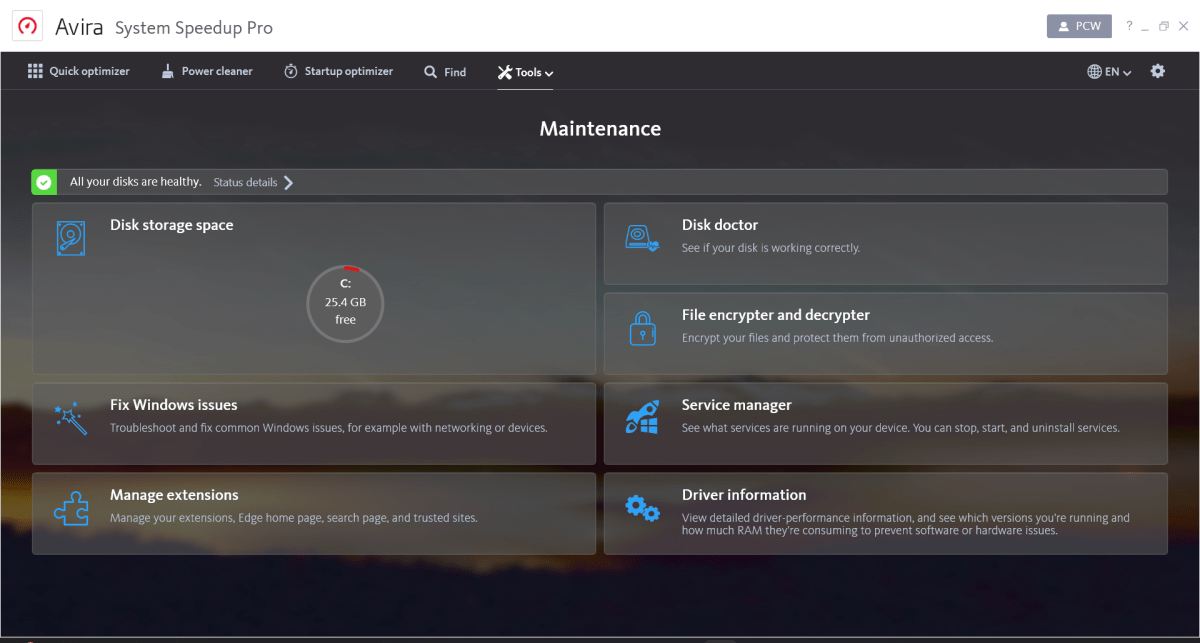Click 'Manage your extensions, Edge home page' description
This screenshot has height=643, width=1200.
point(294,518)
